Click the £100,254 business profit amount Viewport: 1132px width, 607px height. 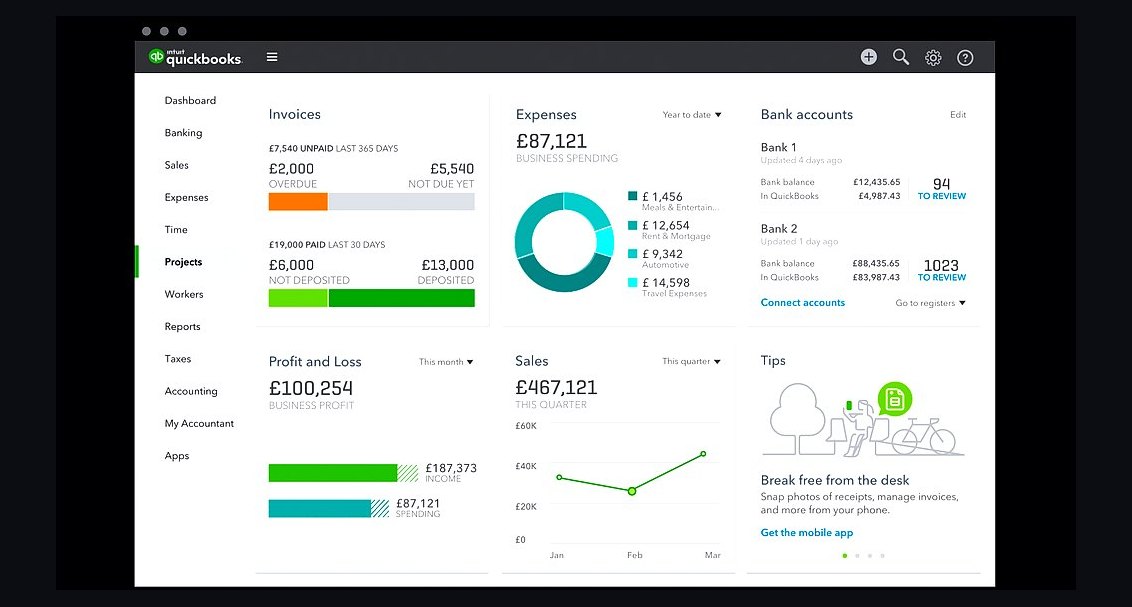point(311,388)
